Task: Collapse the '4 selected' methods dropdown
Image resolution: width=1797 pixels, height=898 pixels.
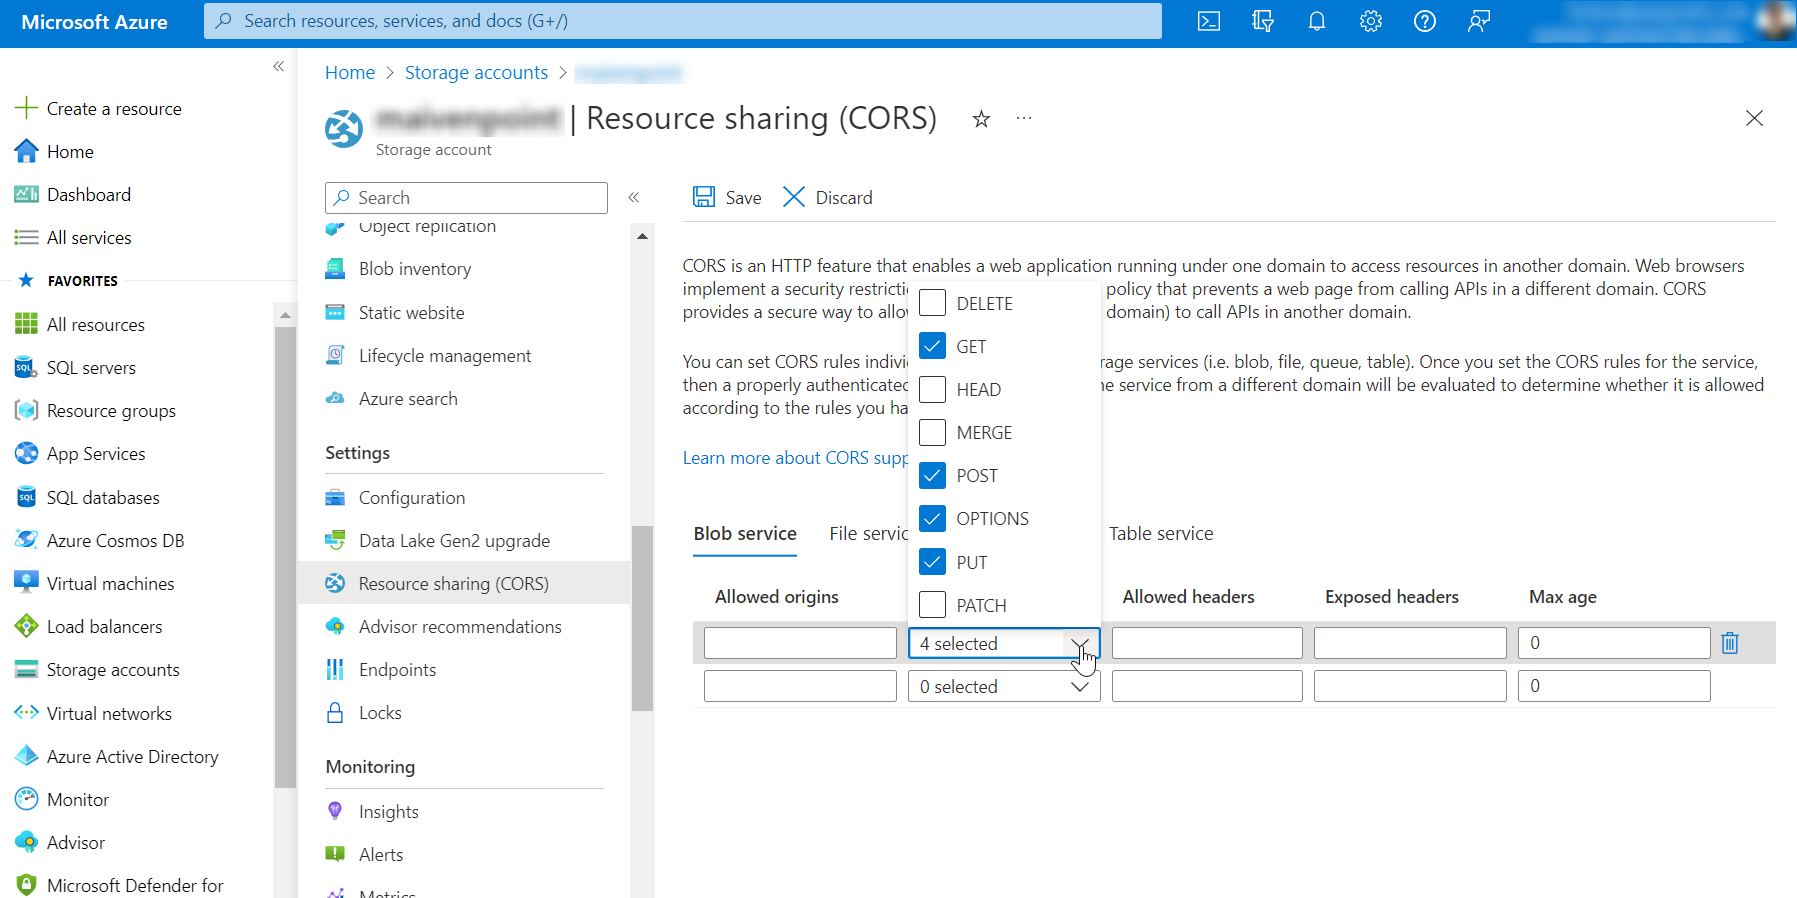Action: point(1004,643)
